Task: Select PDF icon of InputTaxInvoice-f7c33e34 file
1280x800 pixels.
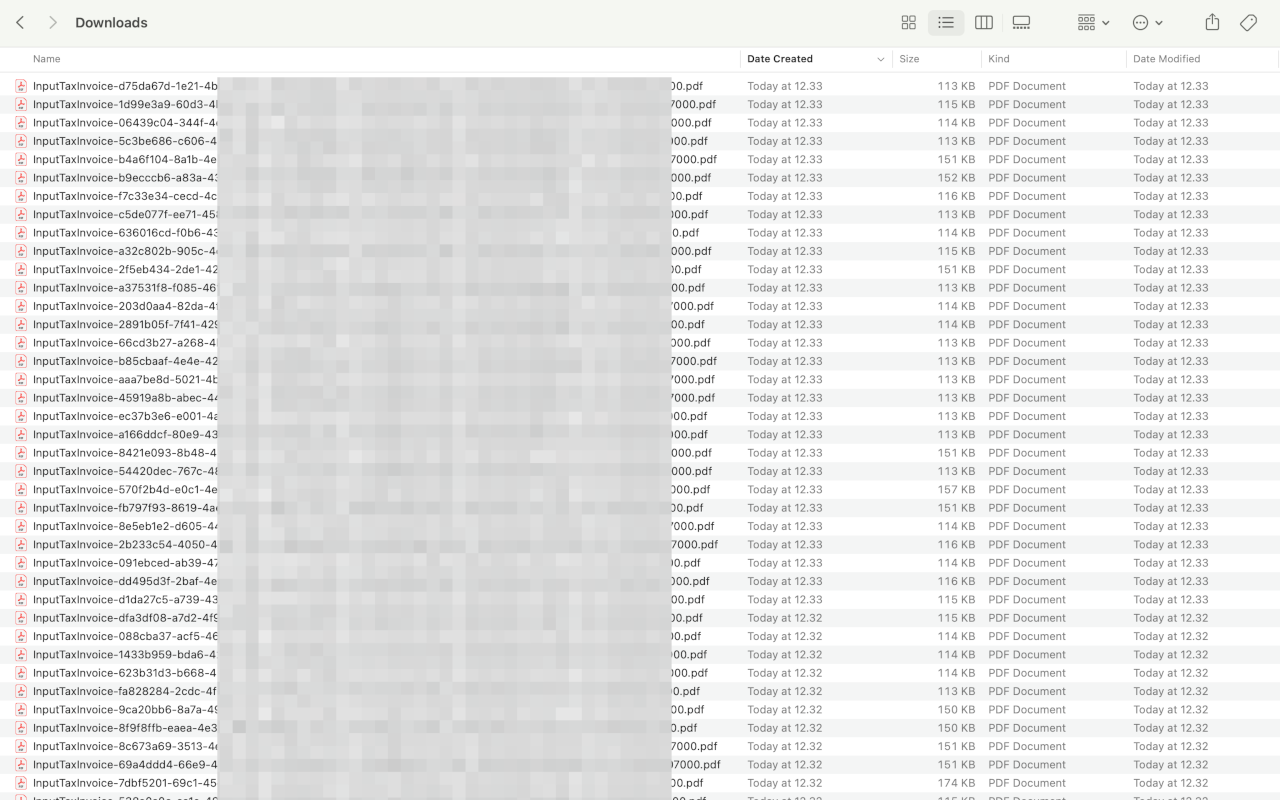Action: [x=21, y=196]
